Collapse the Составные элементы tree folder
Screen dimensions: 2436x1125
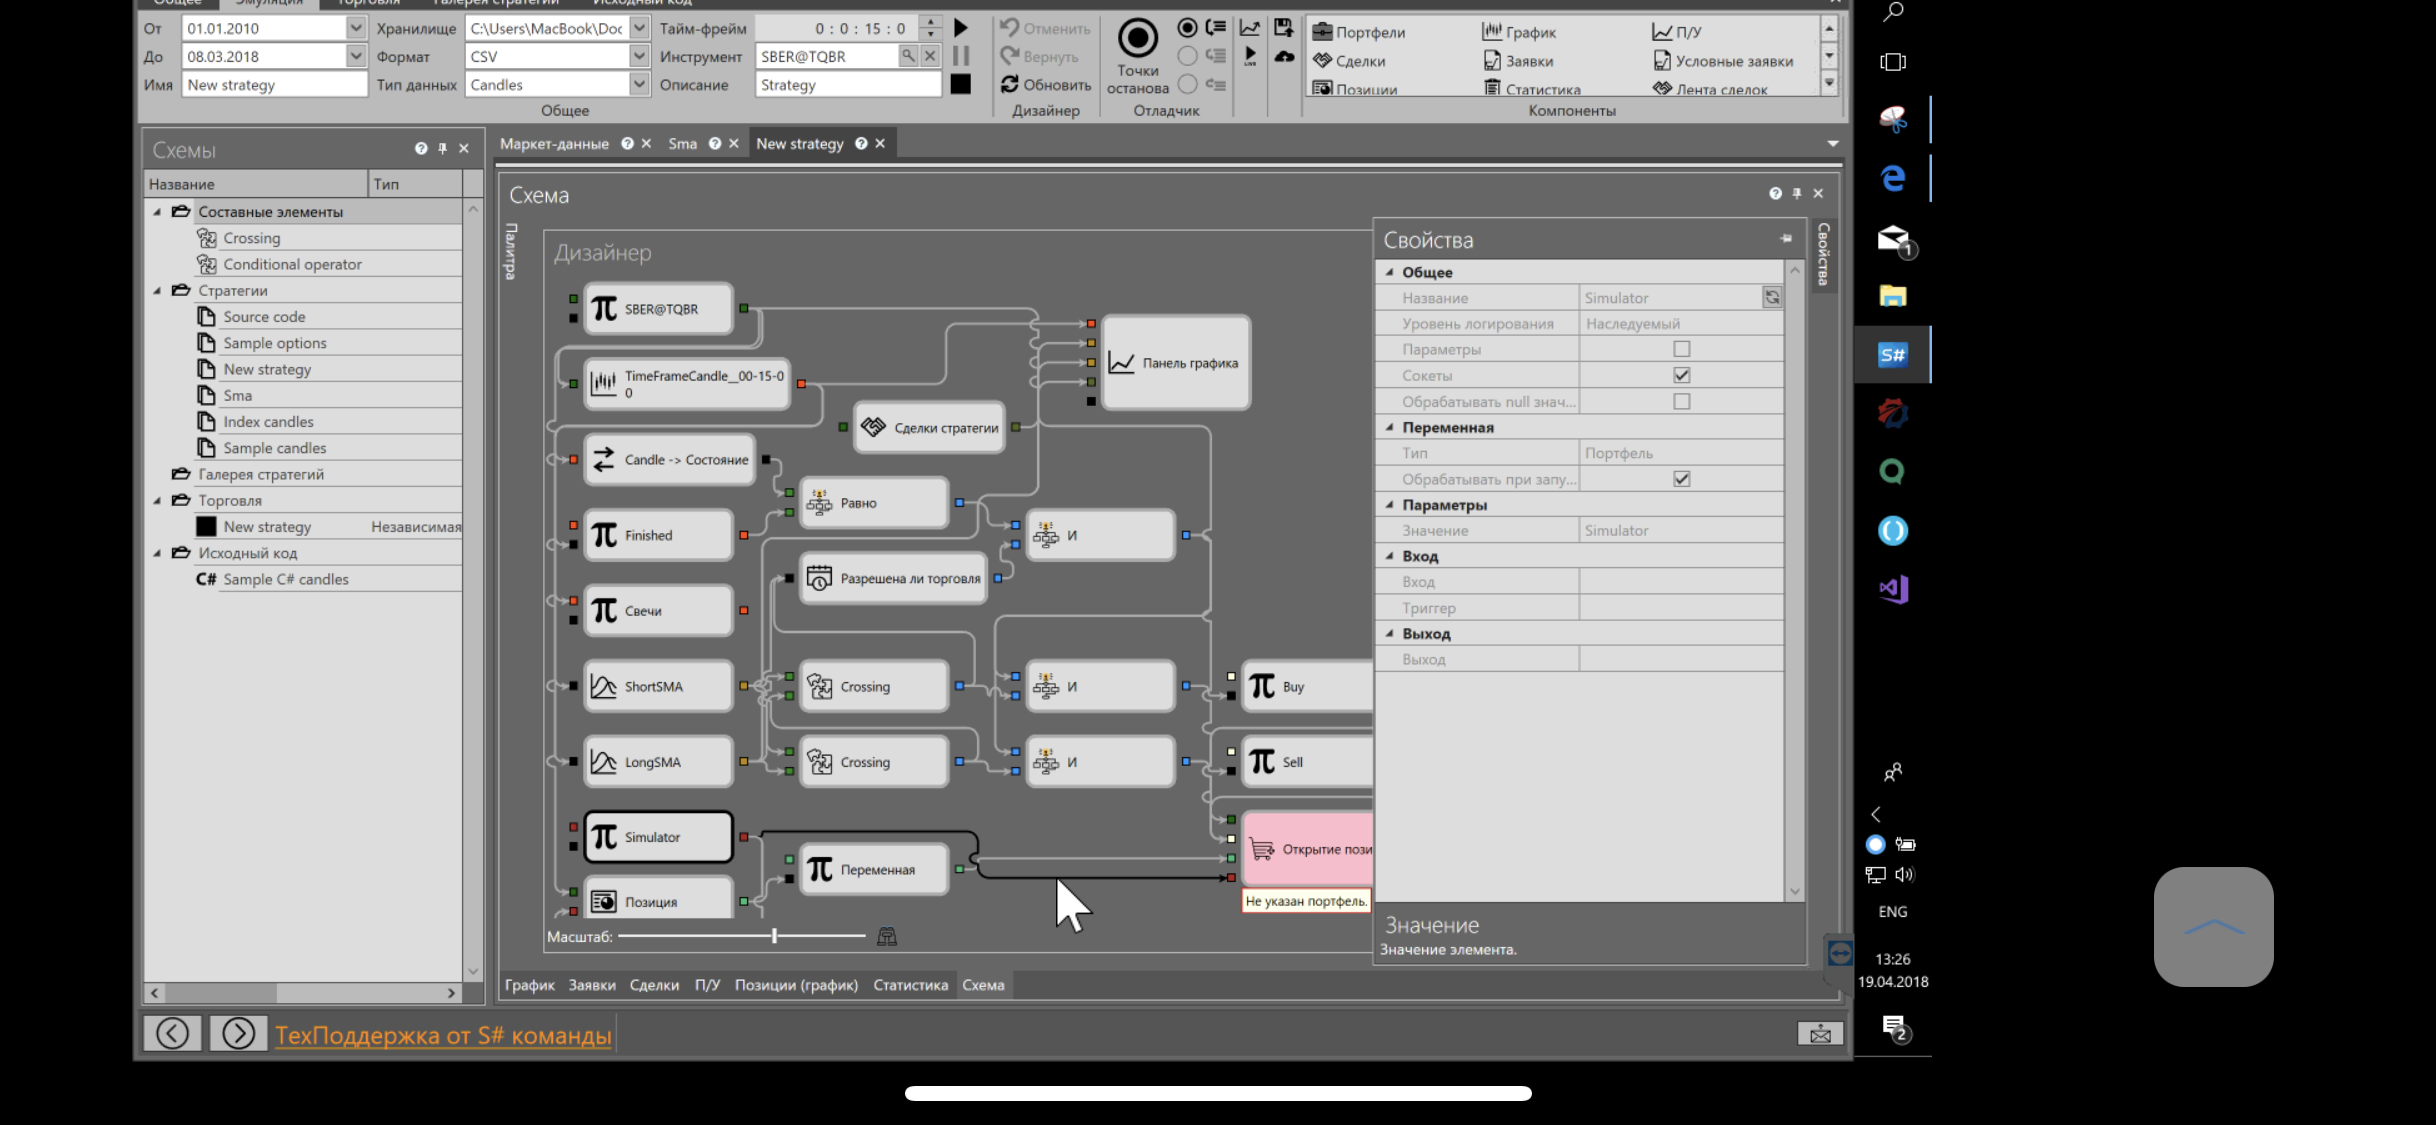click(x=157, y=212)
